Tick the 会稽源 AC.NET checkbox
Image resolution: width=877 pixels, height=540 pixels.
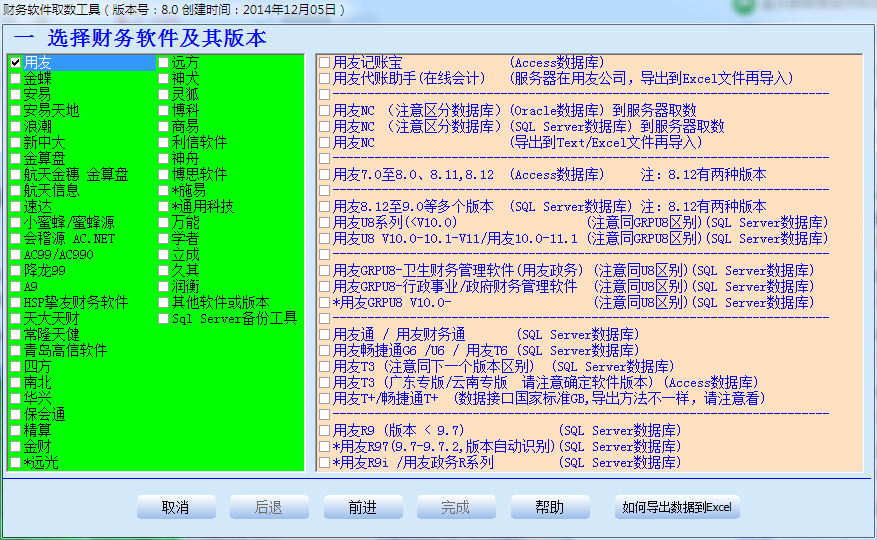click(16, 239)
